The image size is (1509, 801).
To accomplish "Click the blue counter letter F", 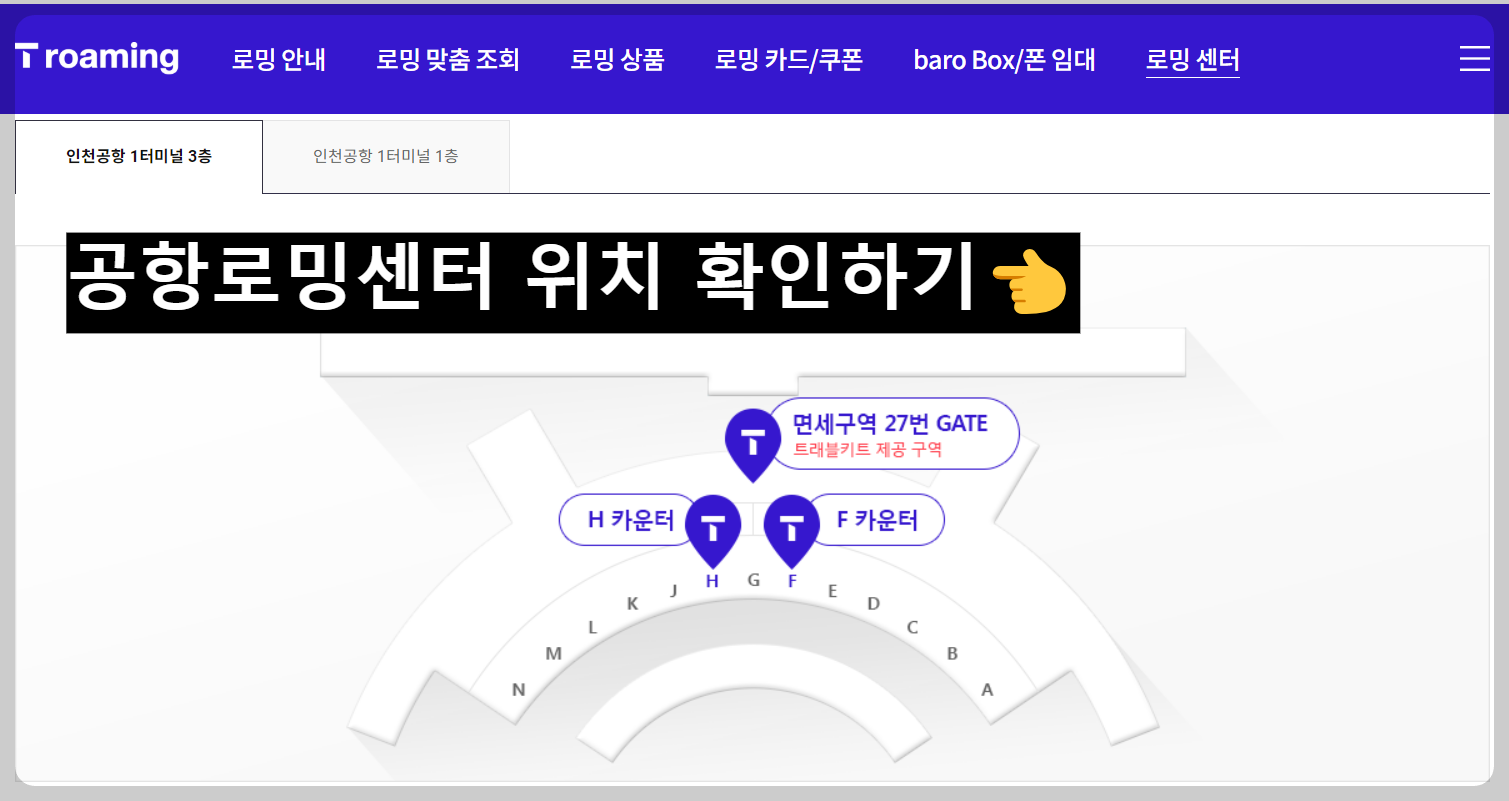I will [x=792, y=581].
